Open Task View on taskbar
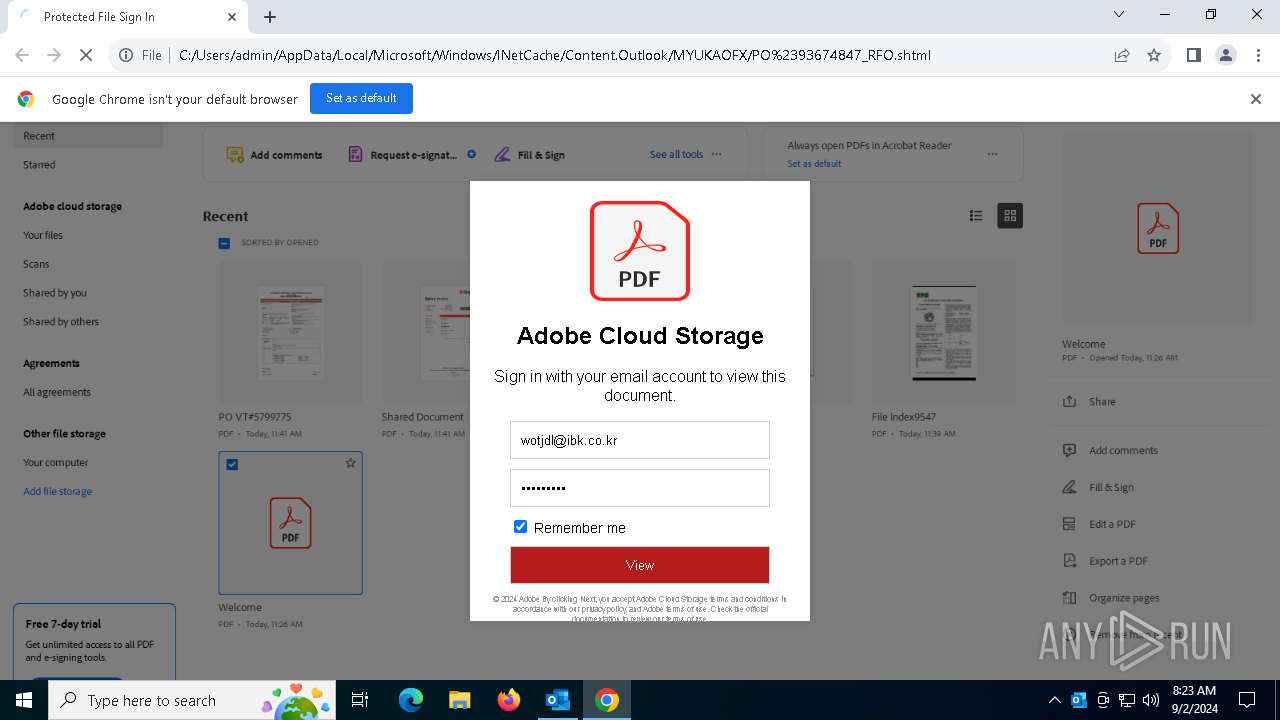This screenshot has height=720, width=1280. click(360, 700)
